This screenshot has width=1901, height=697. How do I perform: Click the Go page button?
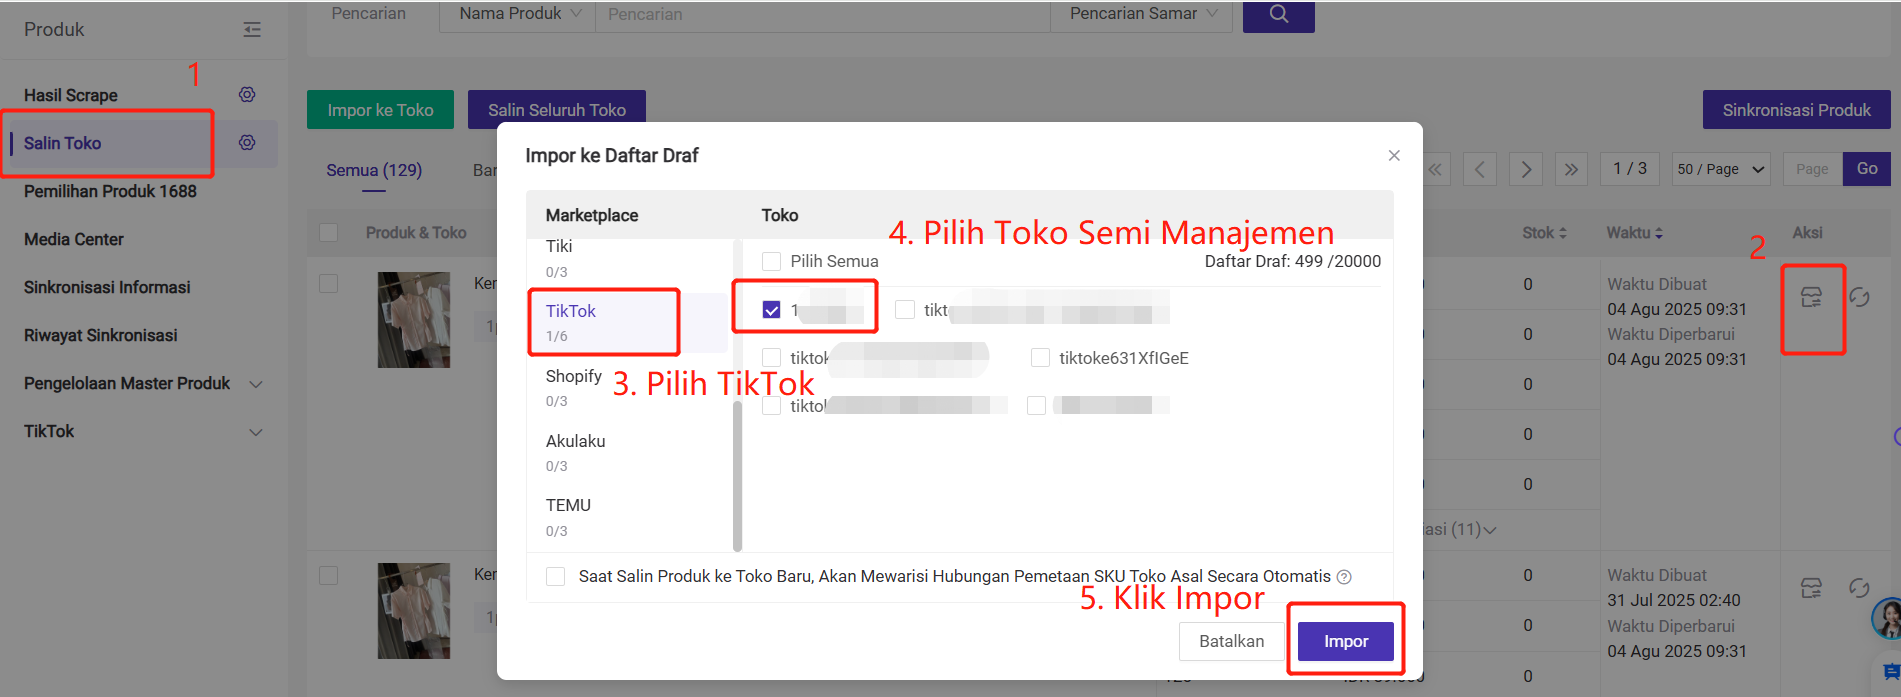point(1867,169)
